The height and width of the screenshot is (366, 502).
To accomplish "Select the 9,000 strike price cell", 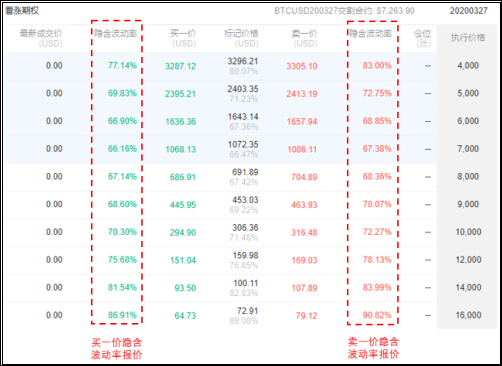I will [x=468, y=204].
